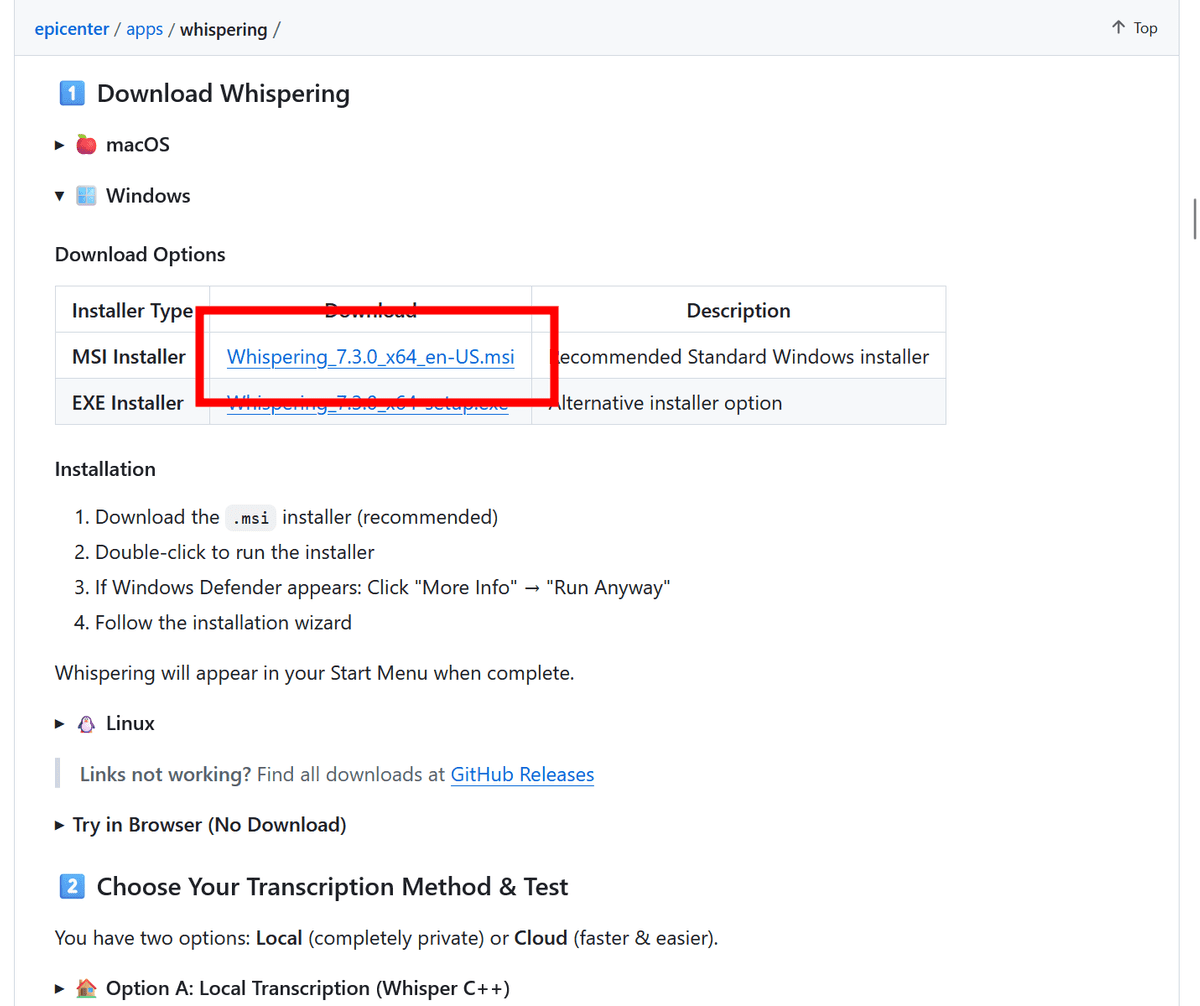Click the red apple icon beside macOS
This screenshot has height=1006, width=1200.
tap(87, 145)
